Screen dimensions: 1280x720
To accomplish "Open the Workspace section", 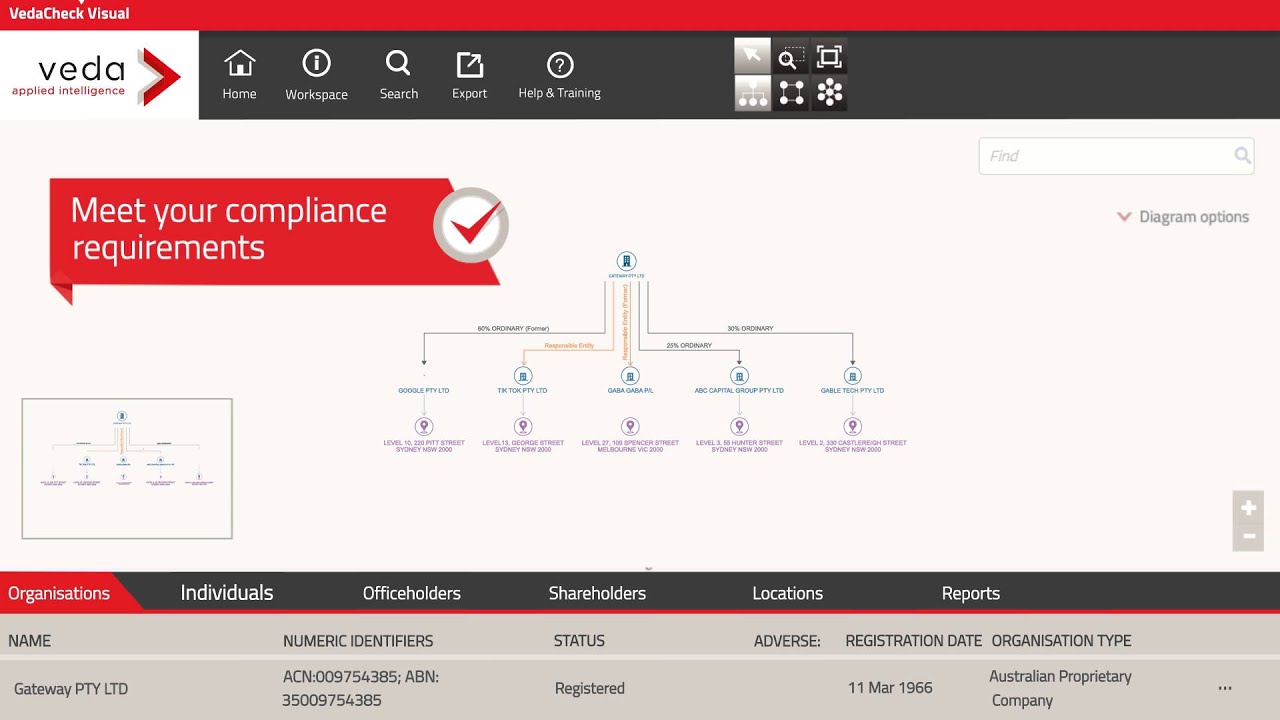I will (316, 76).
